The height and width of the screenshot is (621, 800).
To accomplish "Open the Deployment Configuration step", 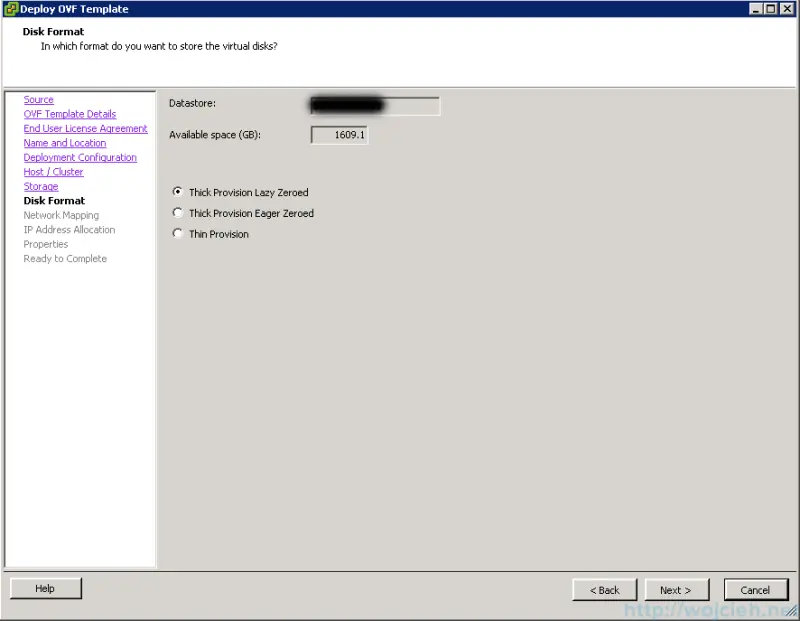I will (80, 157).
